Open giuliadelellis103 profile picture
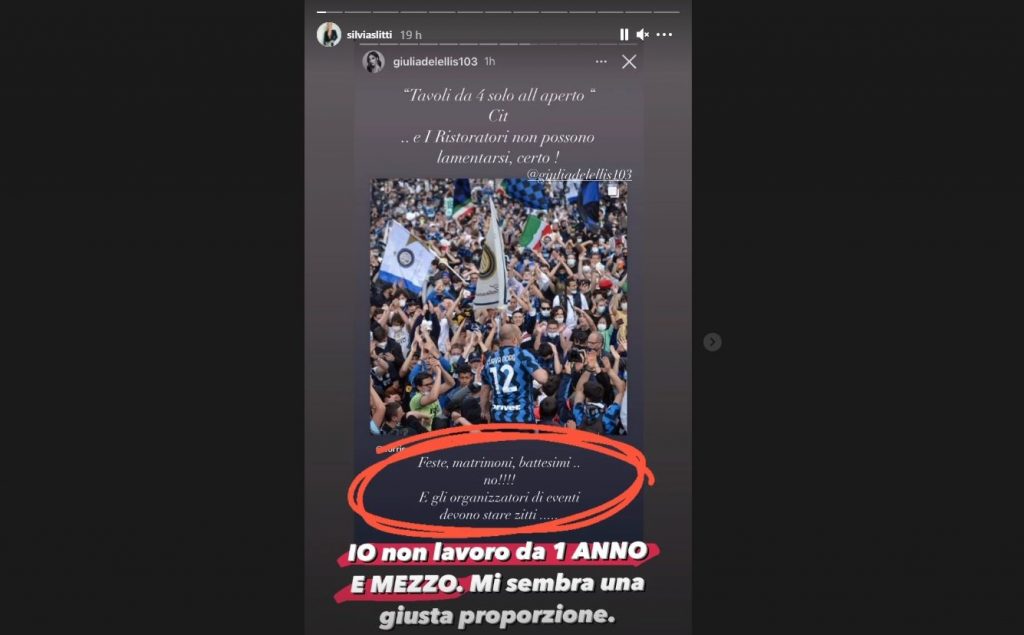 click(374, 61)
